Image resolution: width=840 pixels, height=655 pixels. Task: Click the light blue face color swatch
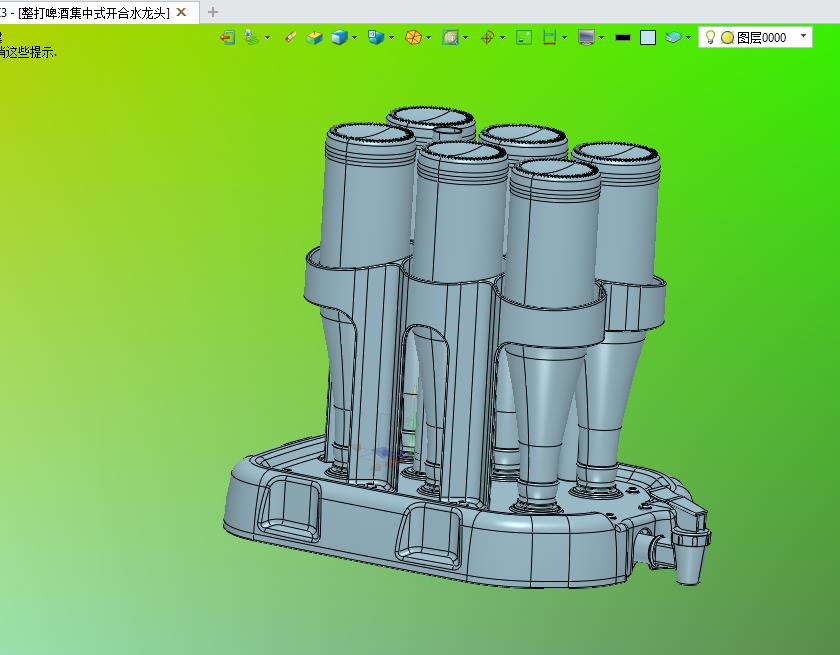pyautogui.click(x=648, y=37)
